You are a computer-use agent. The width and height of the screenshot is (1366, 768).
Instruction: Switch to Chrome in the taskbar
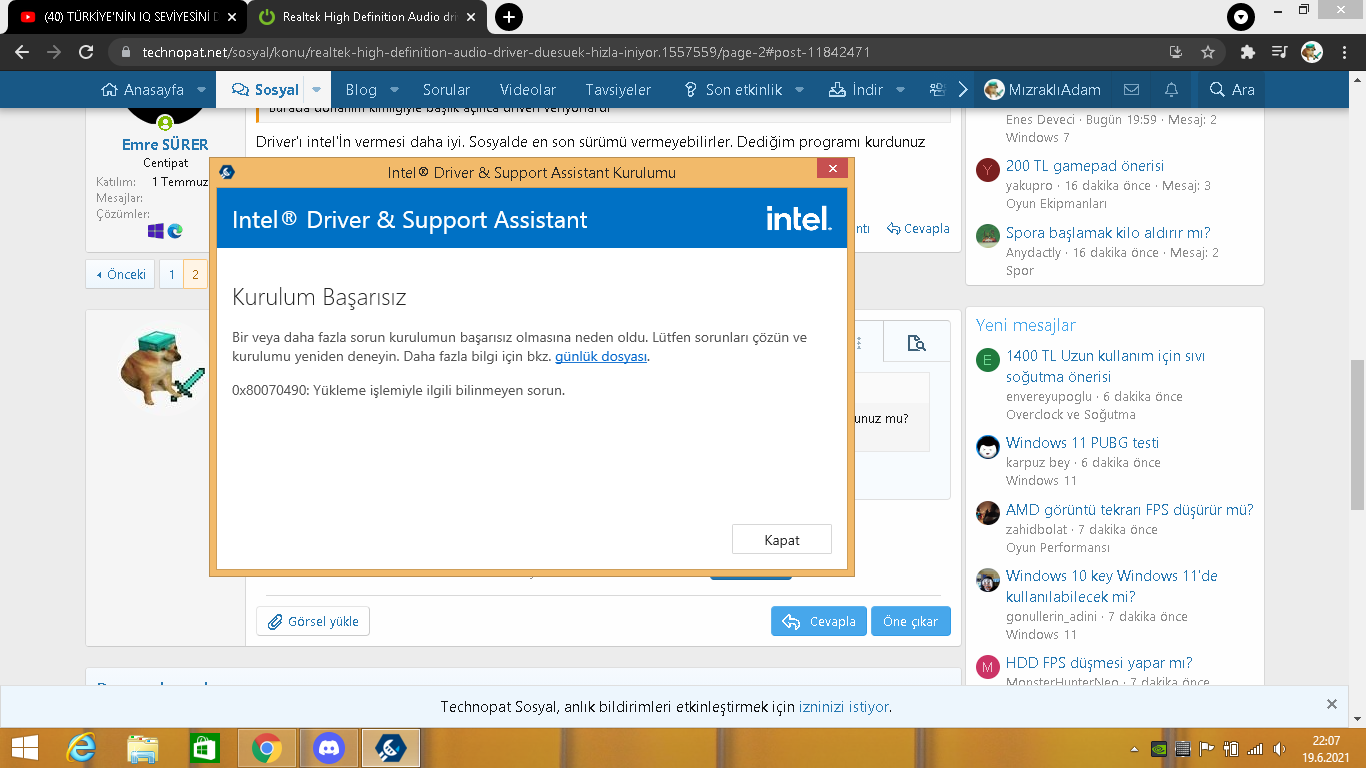(267, 747)
